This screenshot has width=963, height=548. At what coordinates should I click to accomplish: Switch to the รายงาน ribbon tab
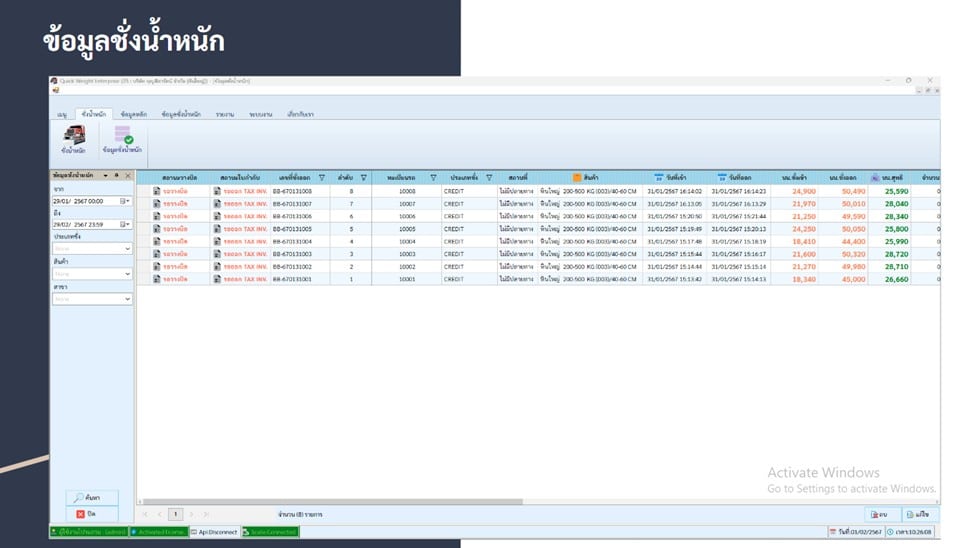click(x=225, y=114)
